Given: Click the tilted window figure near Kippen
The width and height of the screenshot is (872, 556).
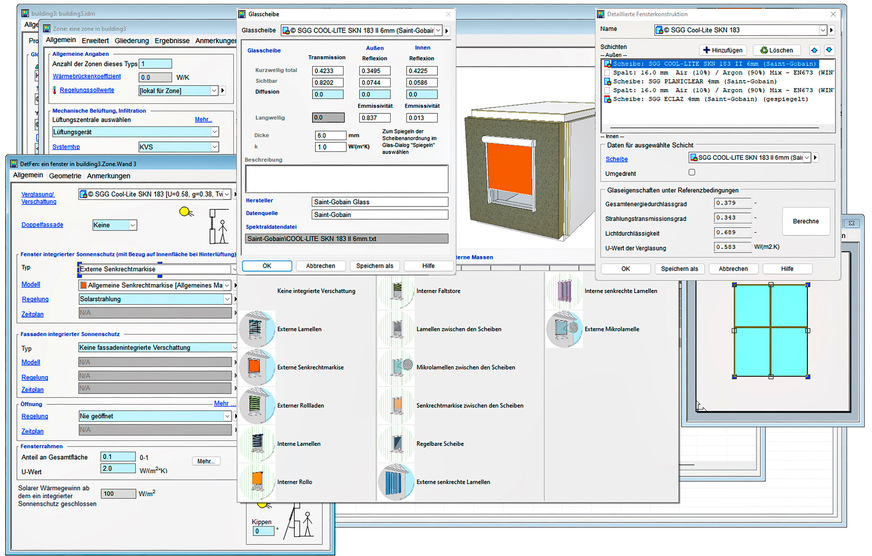Looking at the screenshot, I should [x=300, y=521].
